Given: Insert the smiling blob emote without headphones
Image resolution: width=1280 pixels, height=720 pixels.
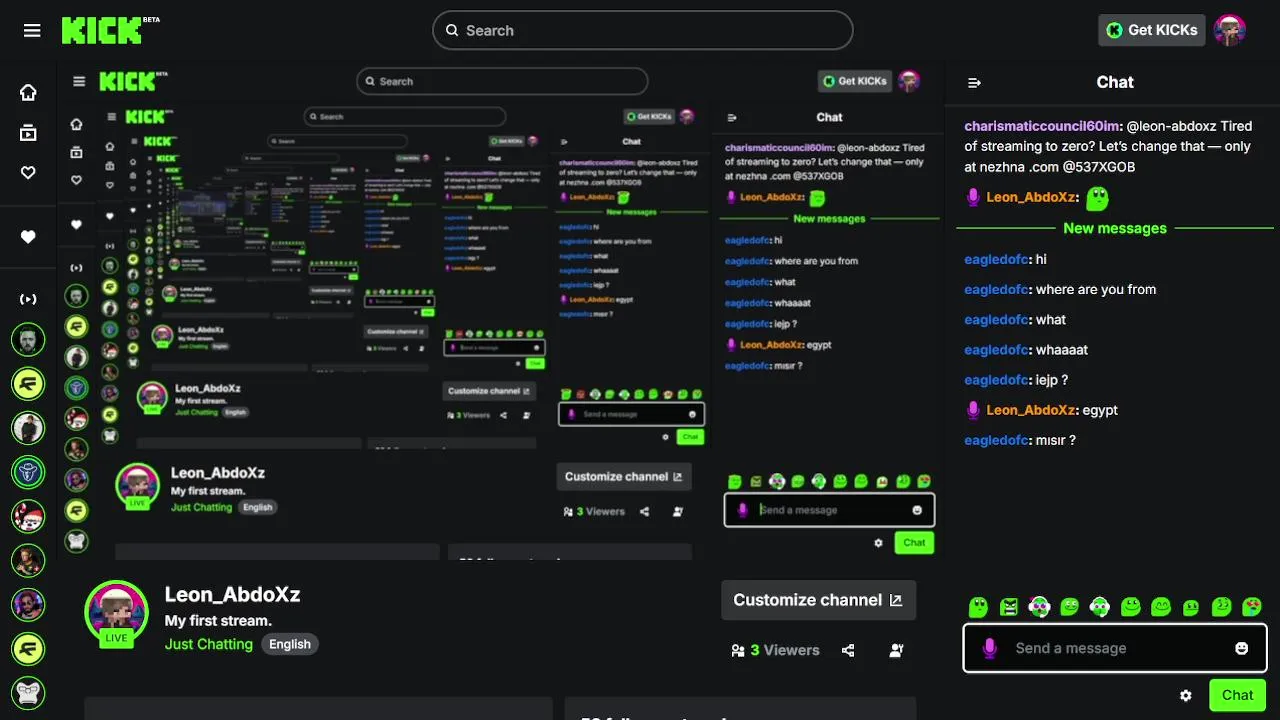Looking at the screenshot, I should (1130, 606).
